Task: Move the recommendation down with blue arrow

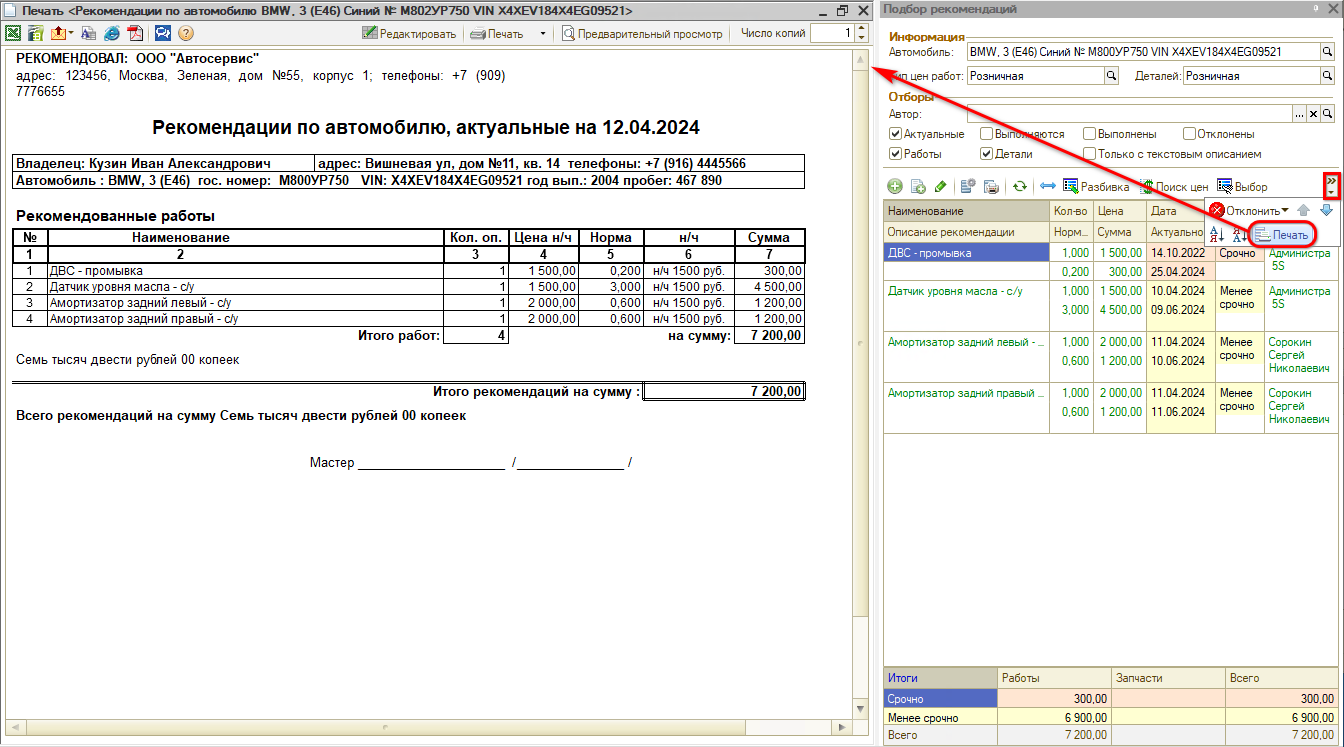Action: tap(1326, 210)
